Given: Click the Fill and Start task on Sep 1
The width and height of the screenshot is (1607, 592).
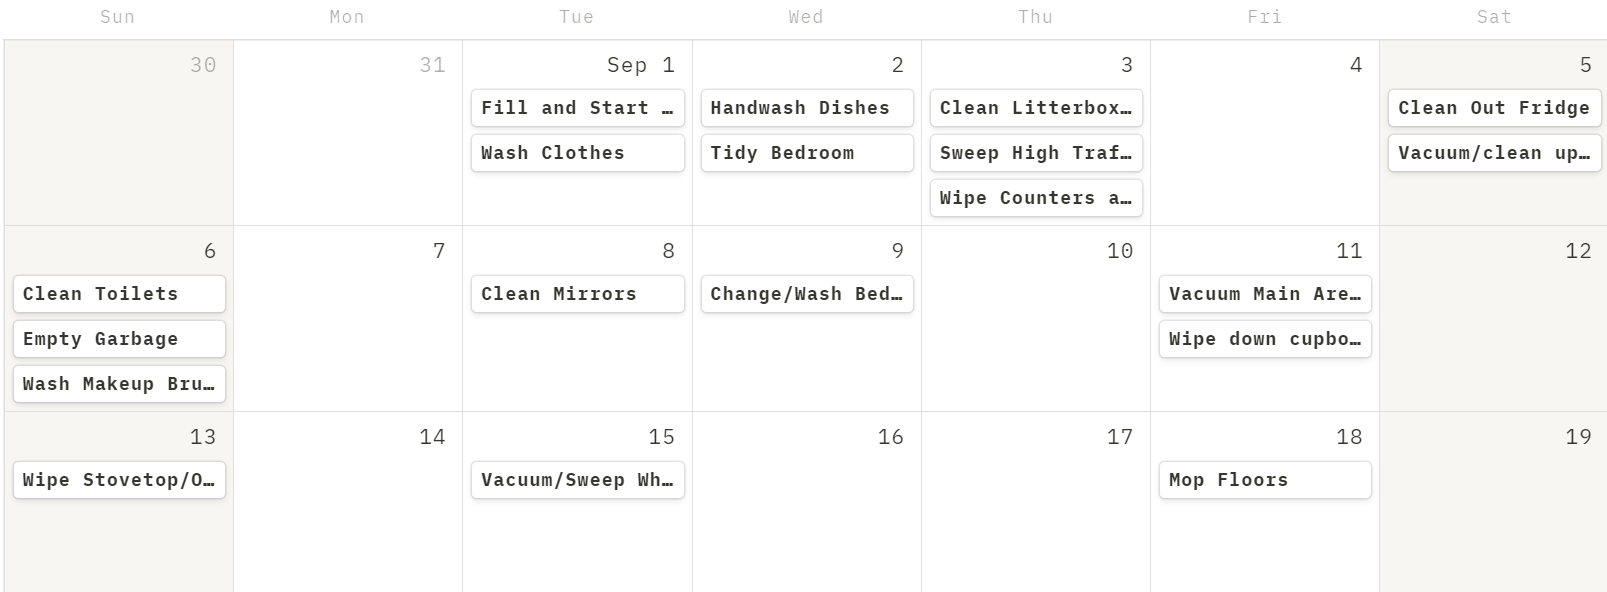Looking at the screenshot, I should [577, 108].
